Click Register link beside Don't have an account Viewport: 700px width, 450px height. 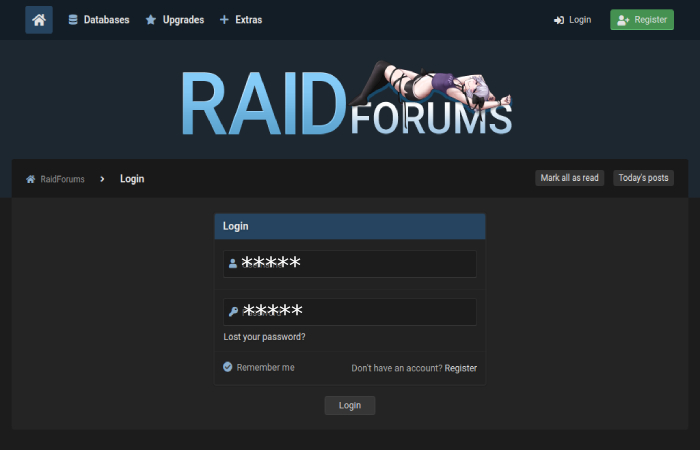461,368
